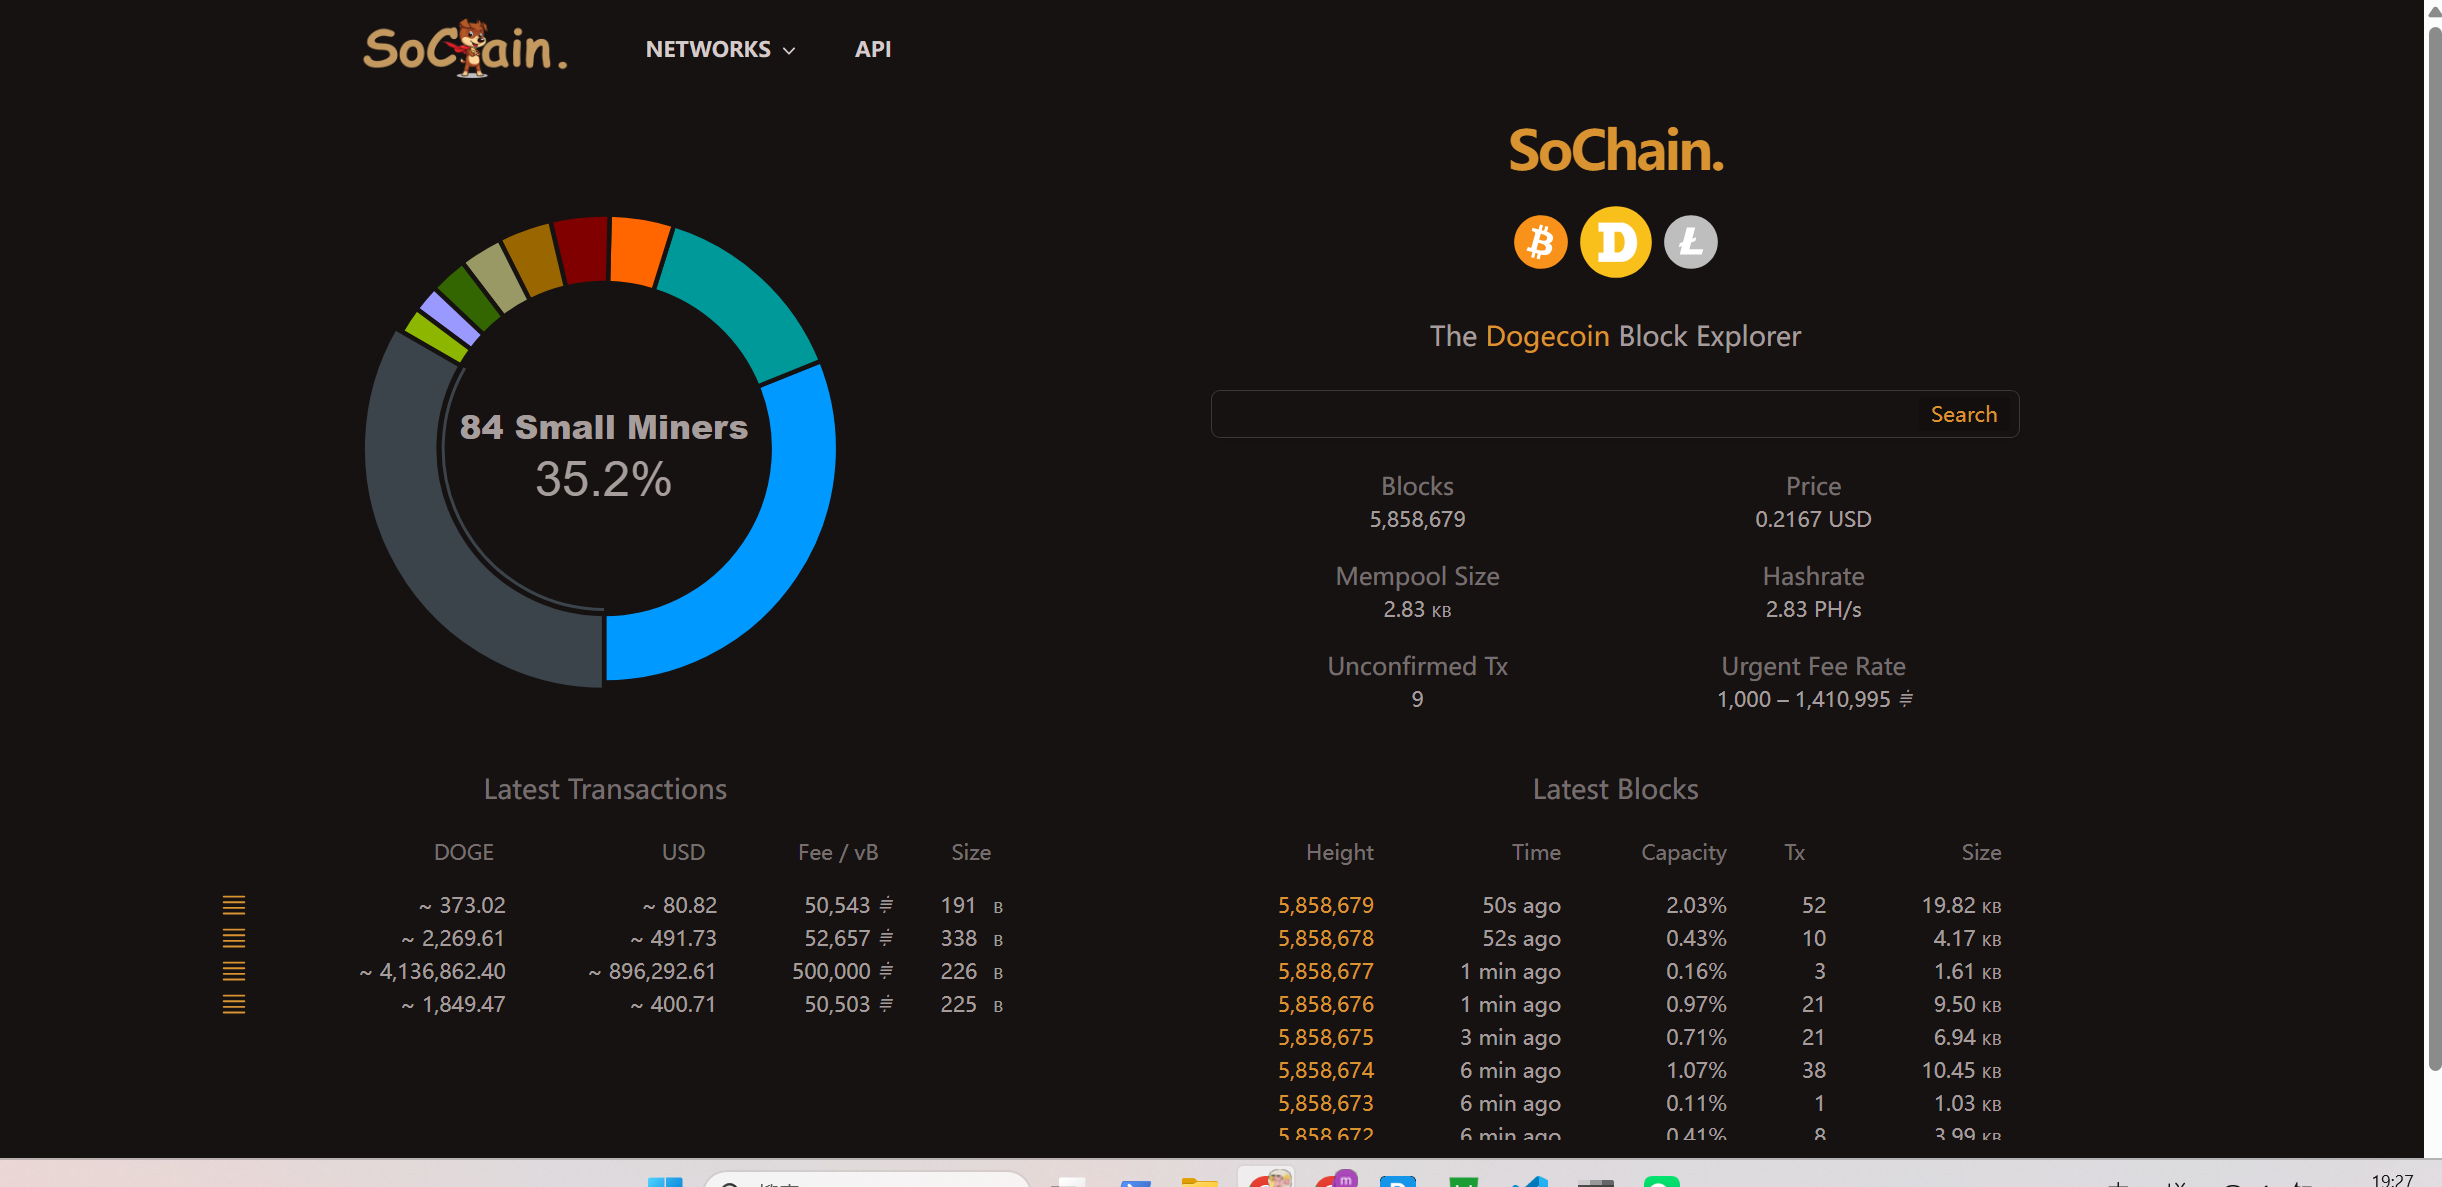Open block 5,858,677
This screenshot has height=1187, width=2442.
pyautogui.click(x=1325, y=971)
